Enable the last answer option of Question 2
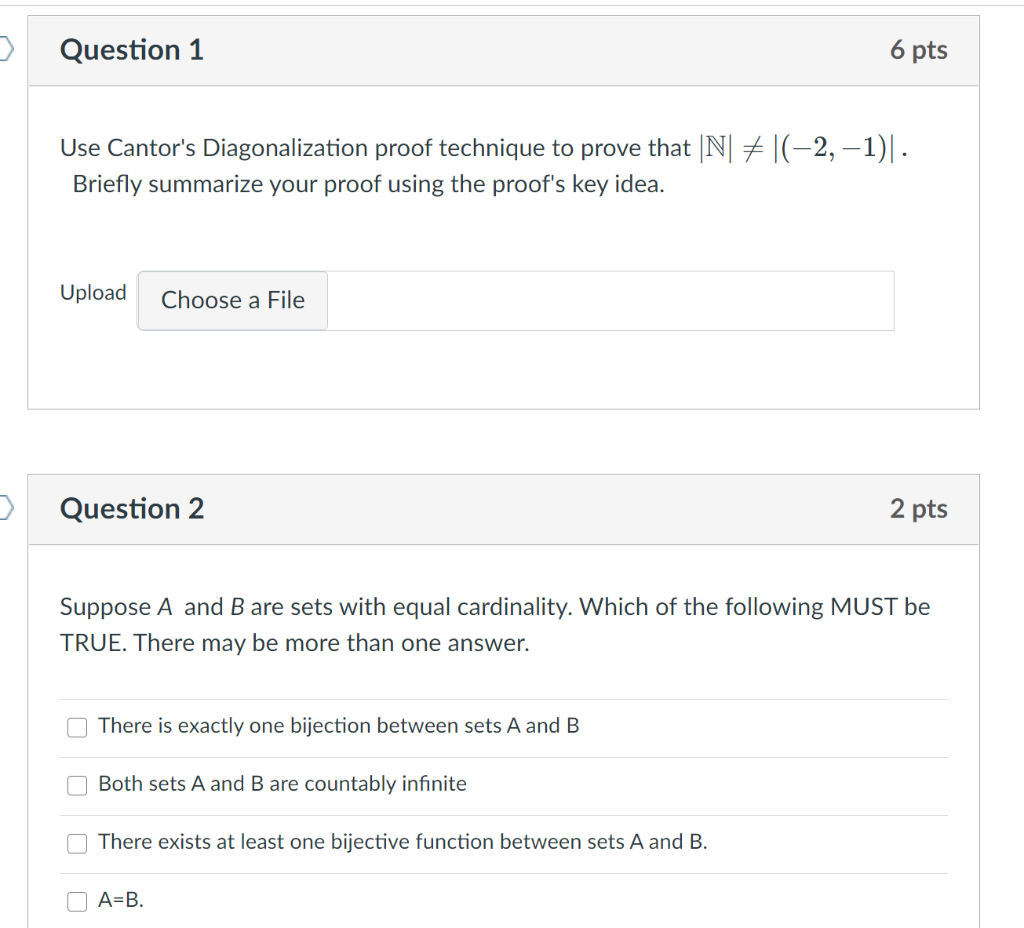This screenshot has height=928, width=1024. coord(77,901)
